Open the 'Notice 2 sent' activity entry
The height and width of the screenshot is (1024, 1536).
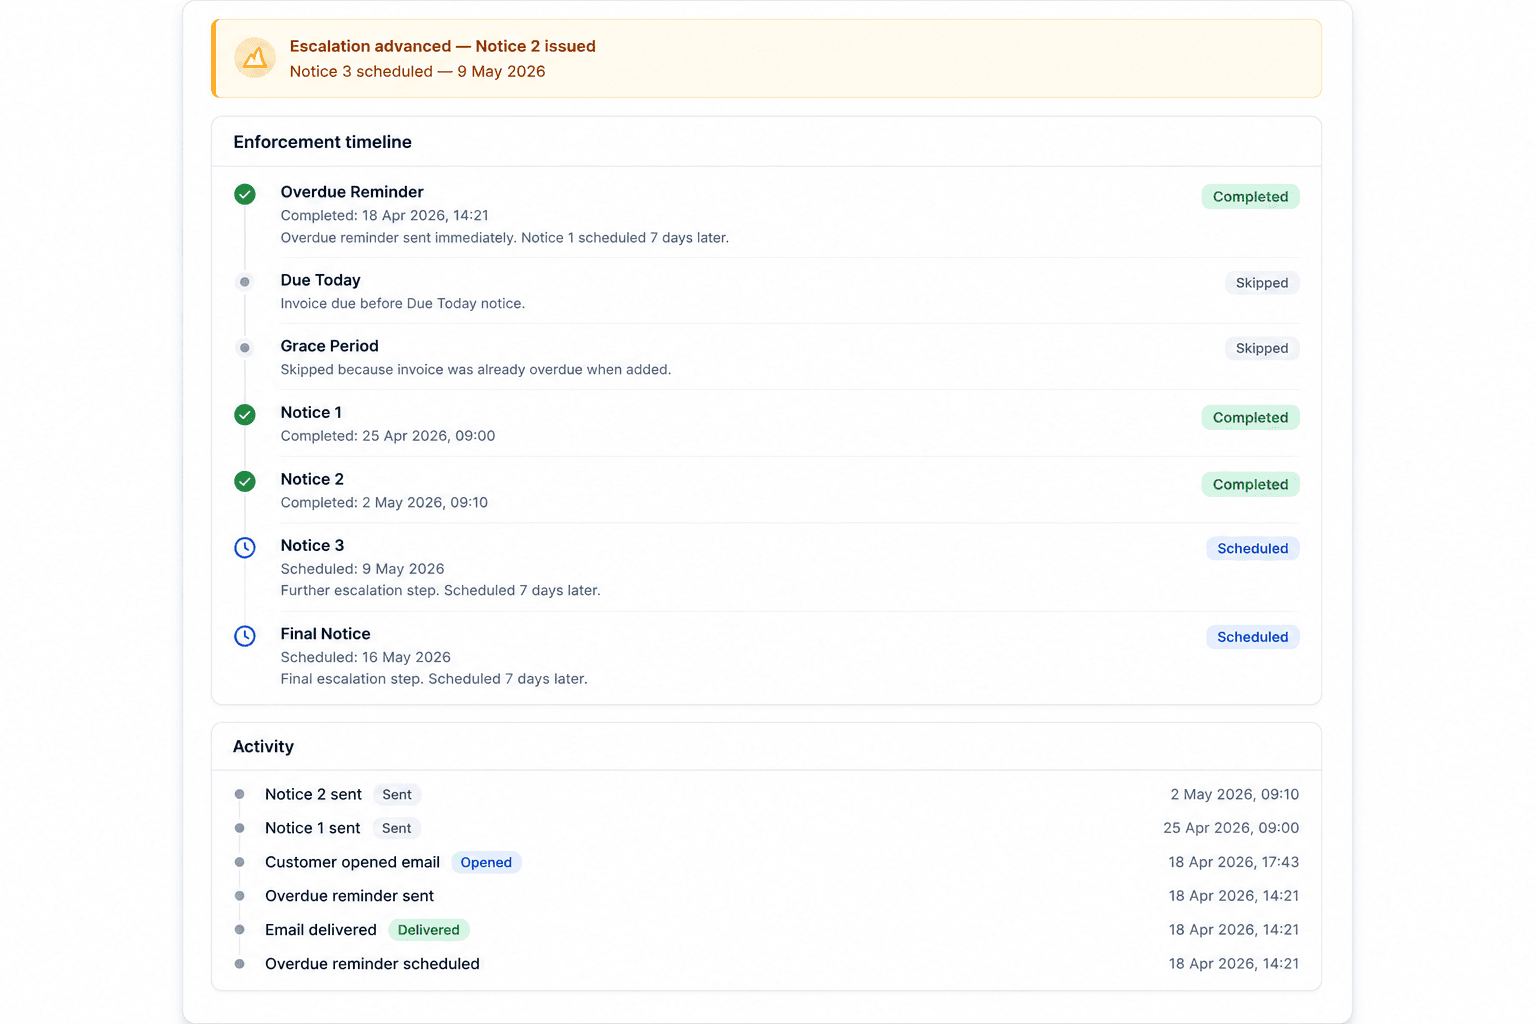tap(313, 794)
